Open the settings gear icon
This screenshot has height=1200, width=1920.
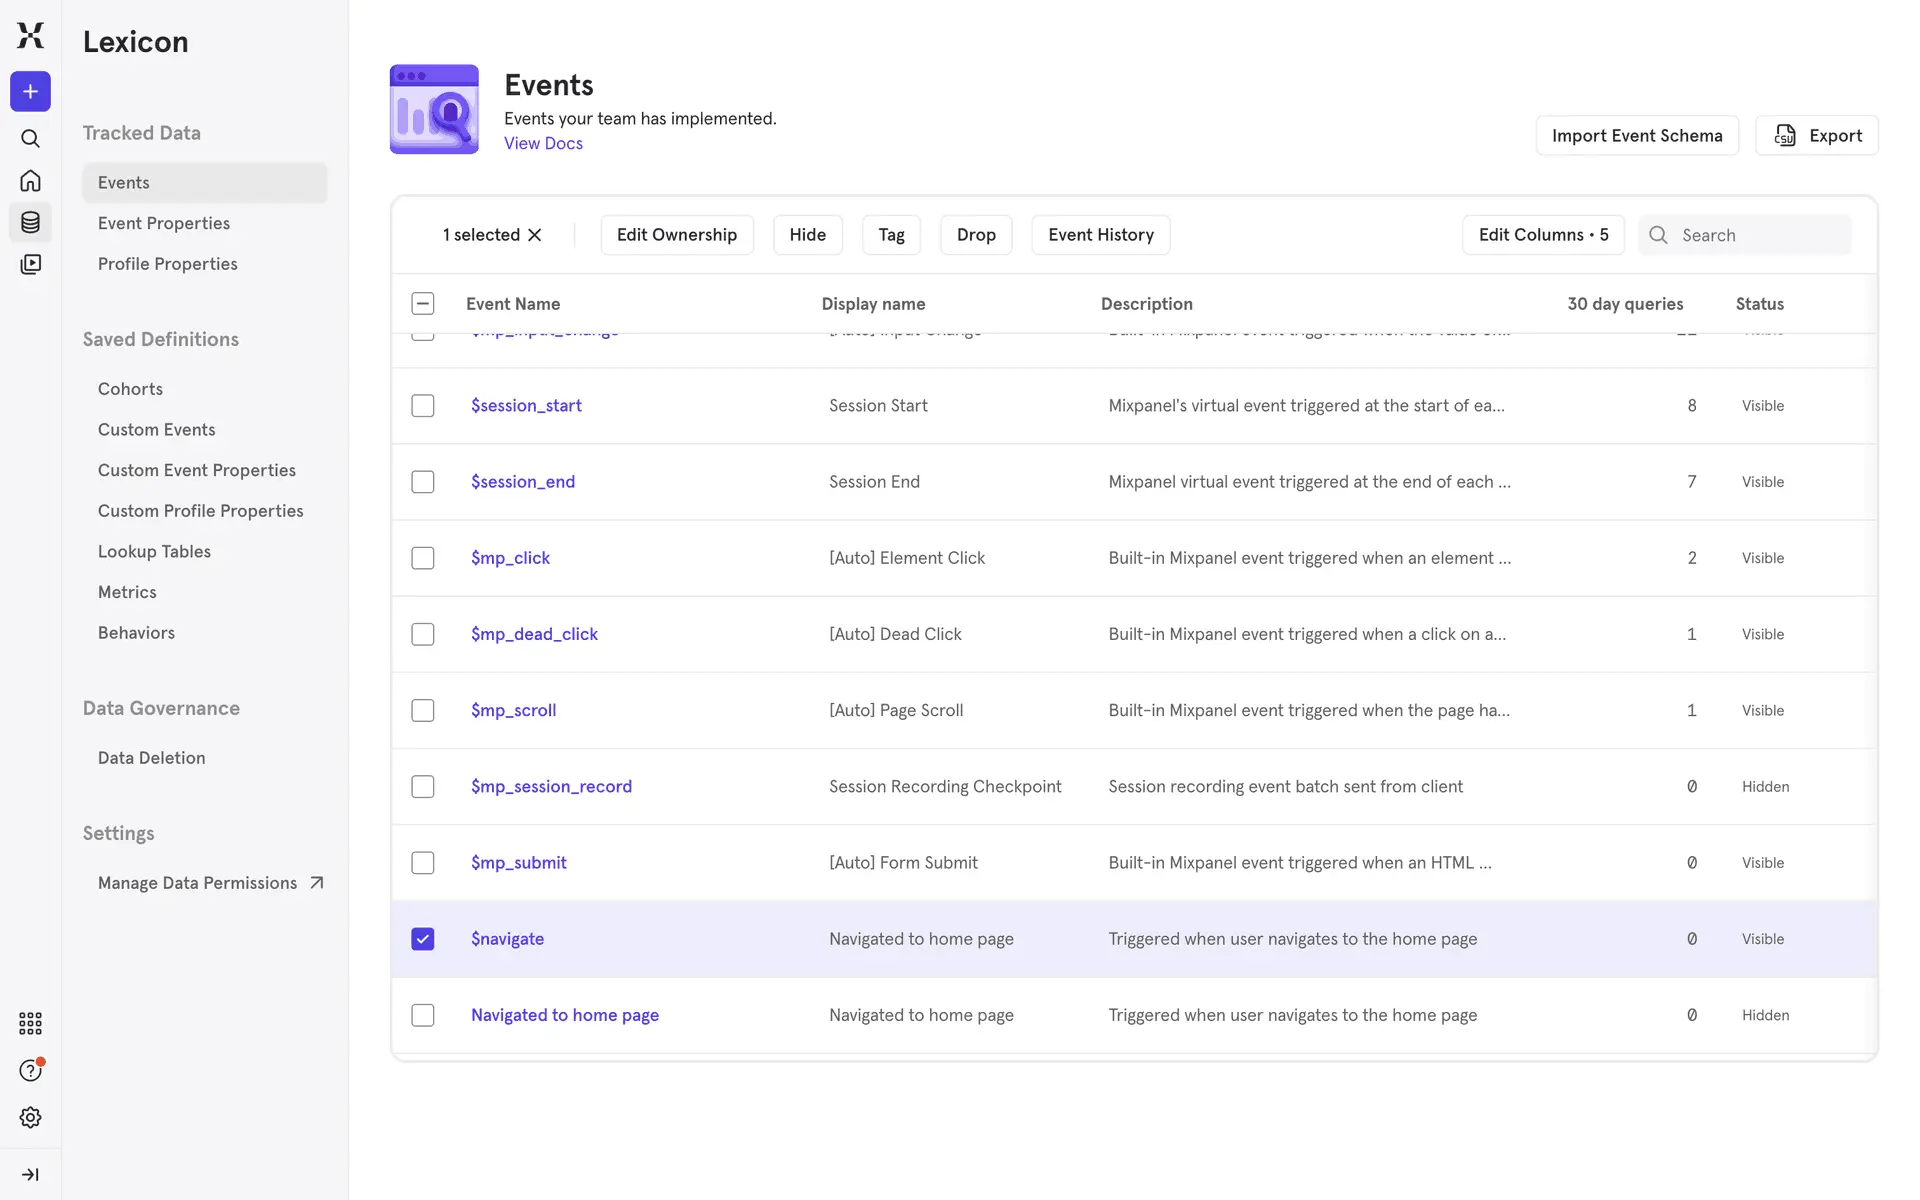30,1117
